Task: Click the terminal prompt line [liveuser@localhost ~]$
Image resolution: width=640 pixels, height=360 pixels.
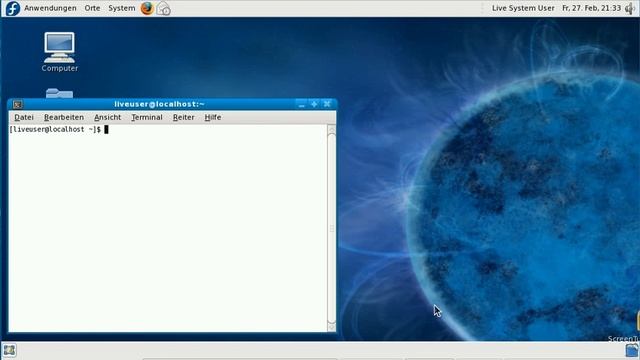Action: [x=55, y=129]
